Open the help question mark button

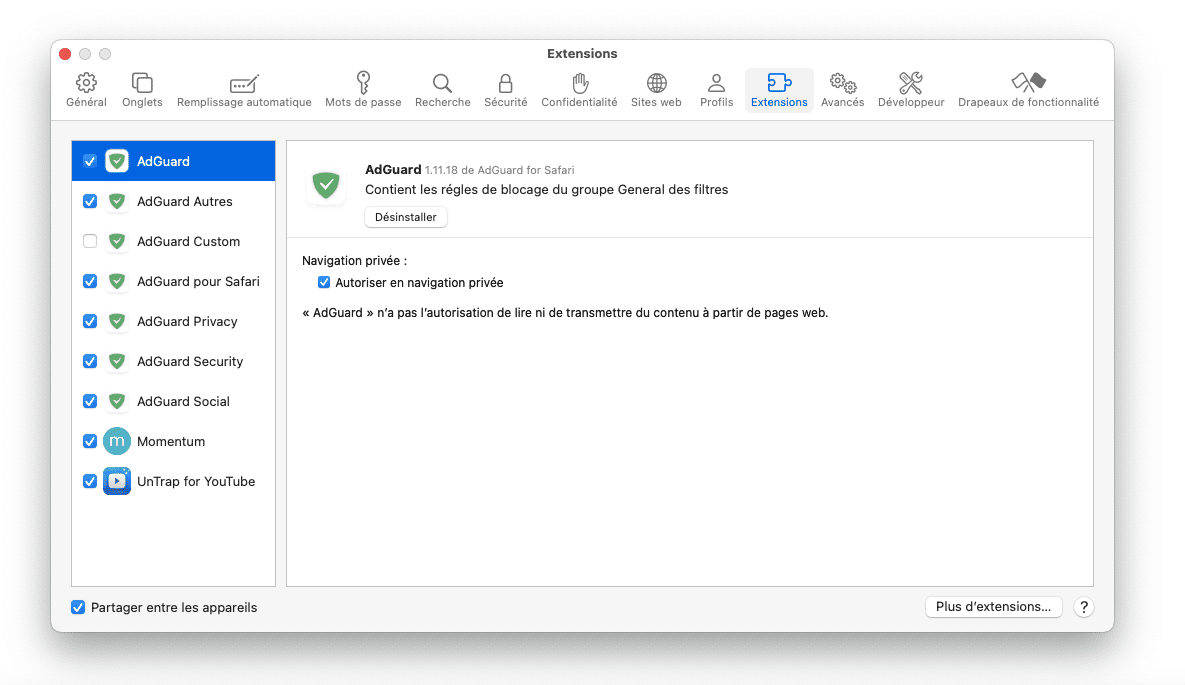(x=1084, y=607)
